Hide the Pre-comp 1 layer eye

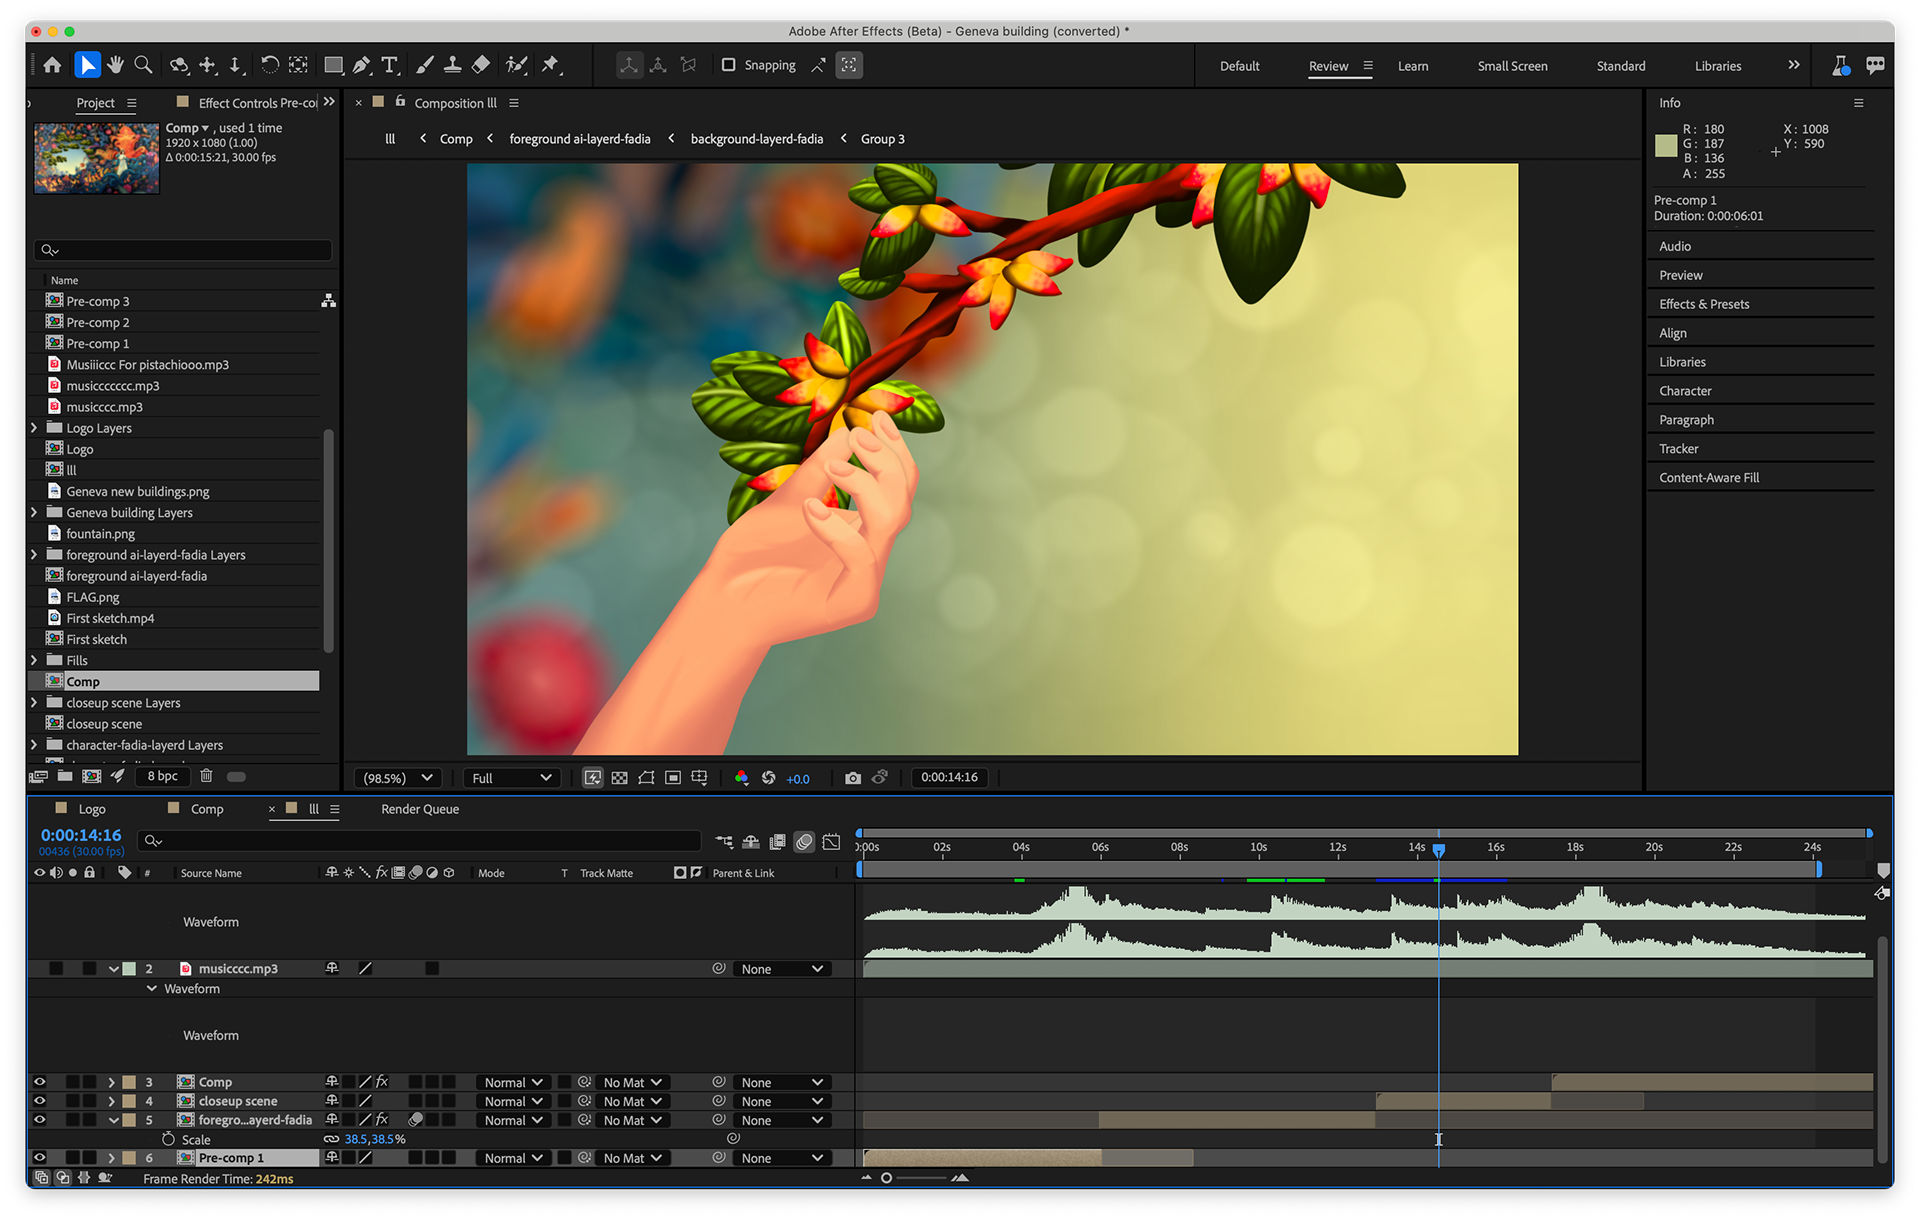[x=40, y=1158]
